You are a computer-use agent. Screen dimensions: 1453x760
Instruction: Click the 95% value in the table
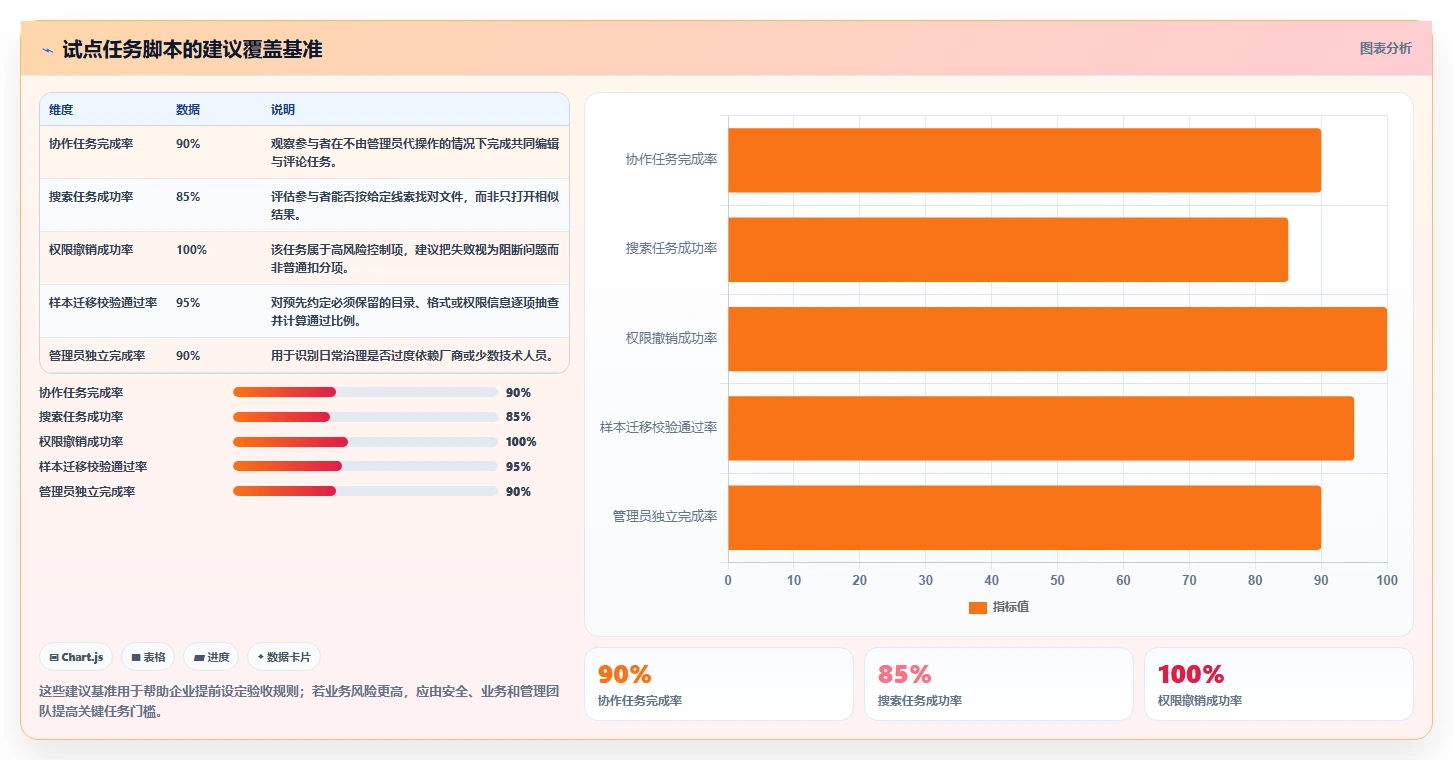188,303
